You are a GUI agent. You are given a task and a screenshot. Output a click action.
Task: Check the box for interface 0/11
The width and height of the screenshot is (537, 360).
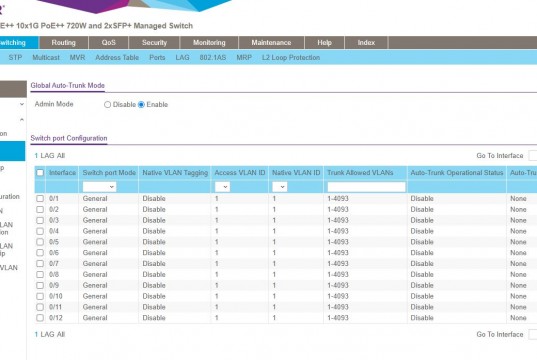coord(40,307)
